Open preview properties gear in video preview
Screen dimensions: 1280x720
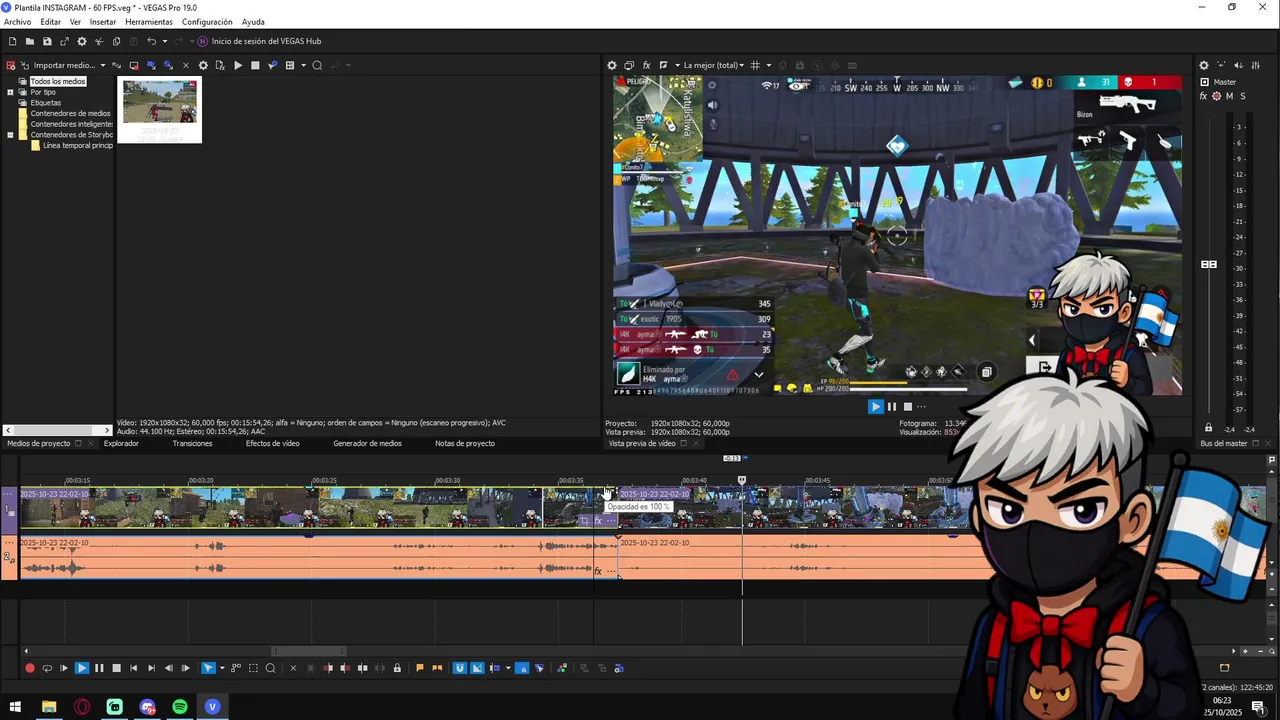click(x=612, y=65)
